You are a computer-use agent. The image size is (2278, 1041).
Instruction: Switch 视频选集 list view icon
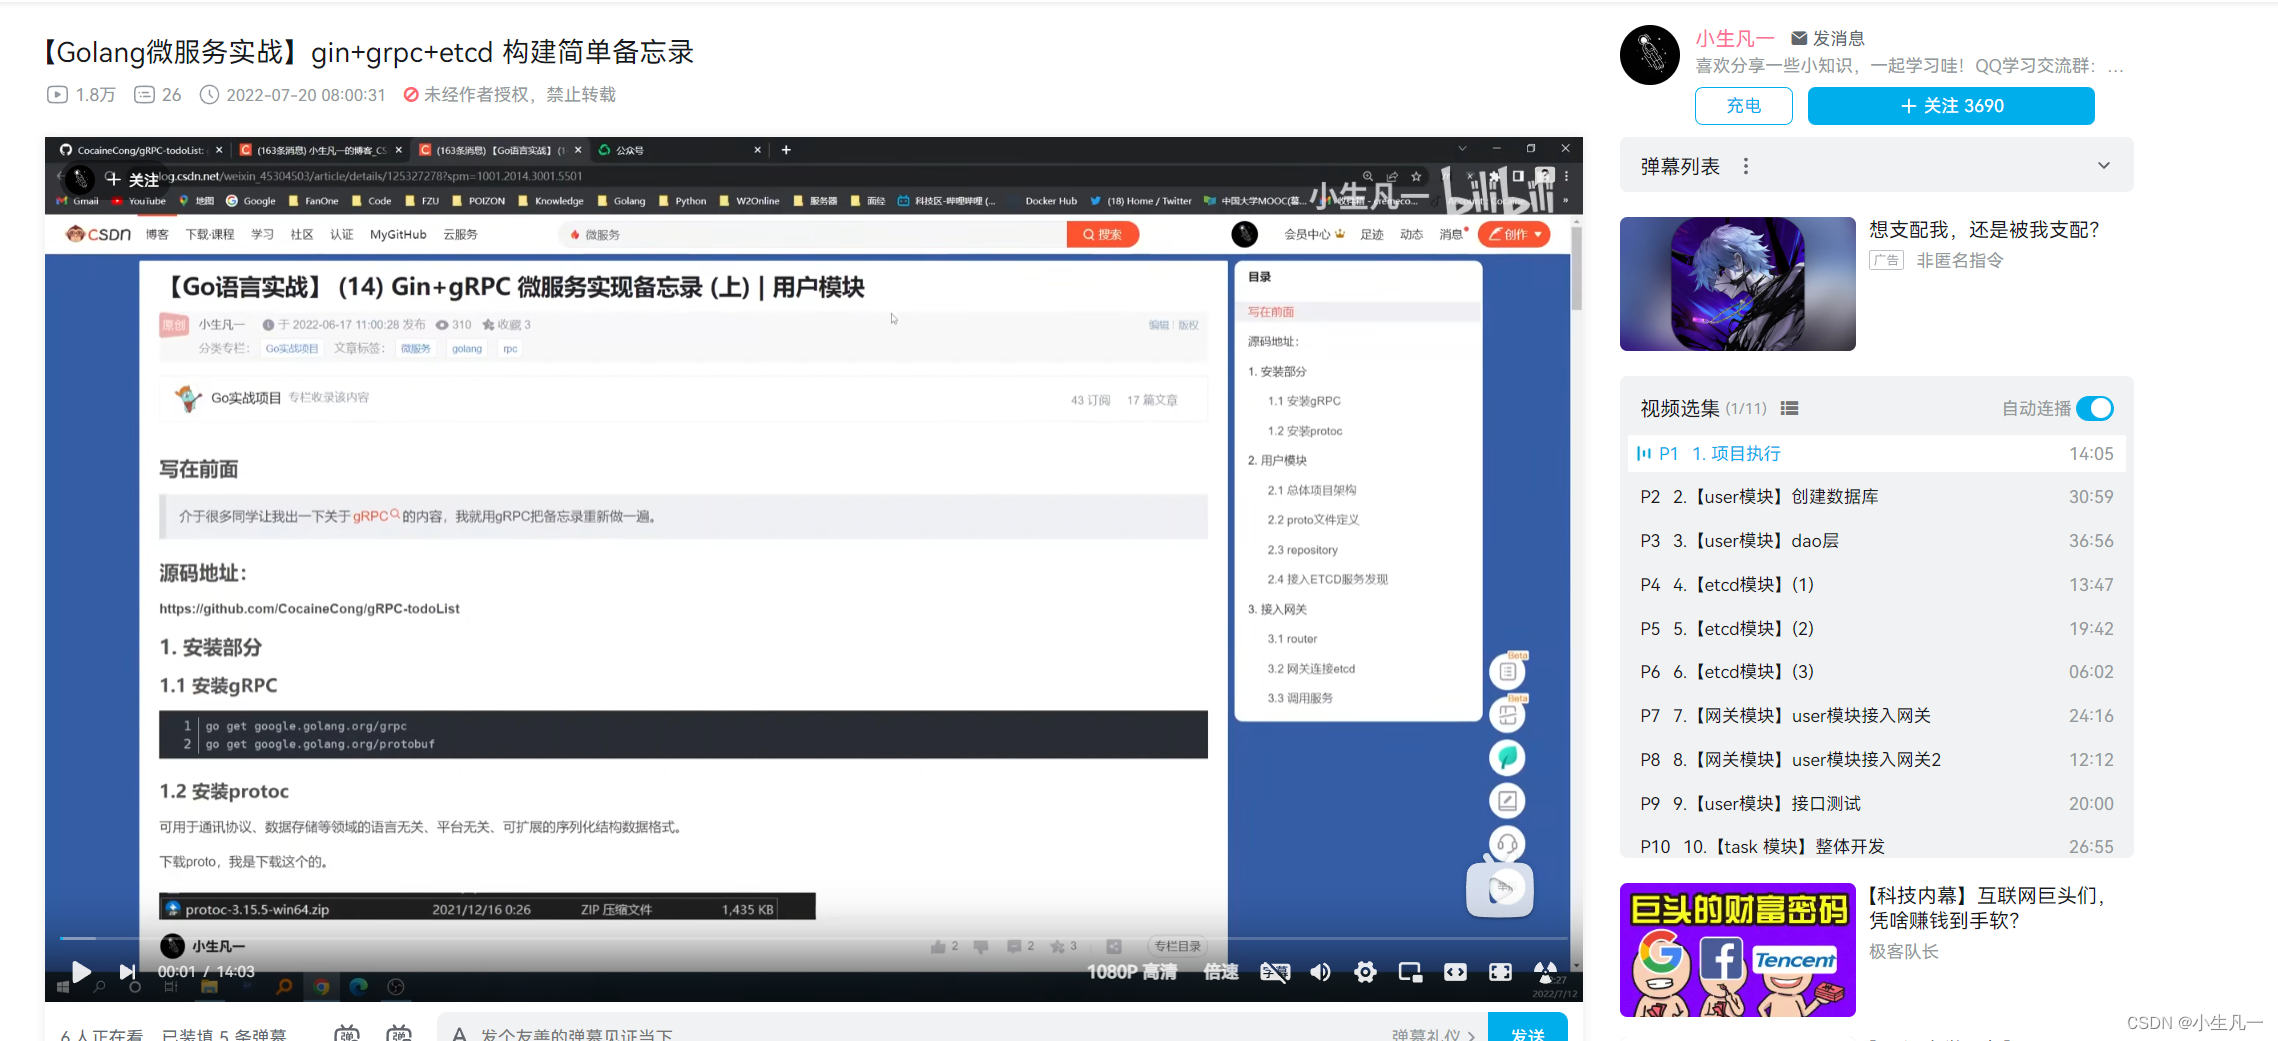coord(1790,408)
